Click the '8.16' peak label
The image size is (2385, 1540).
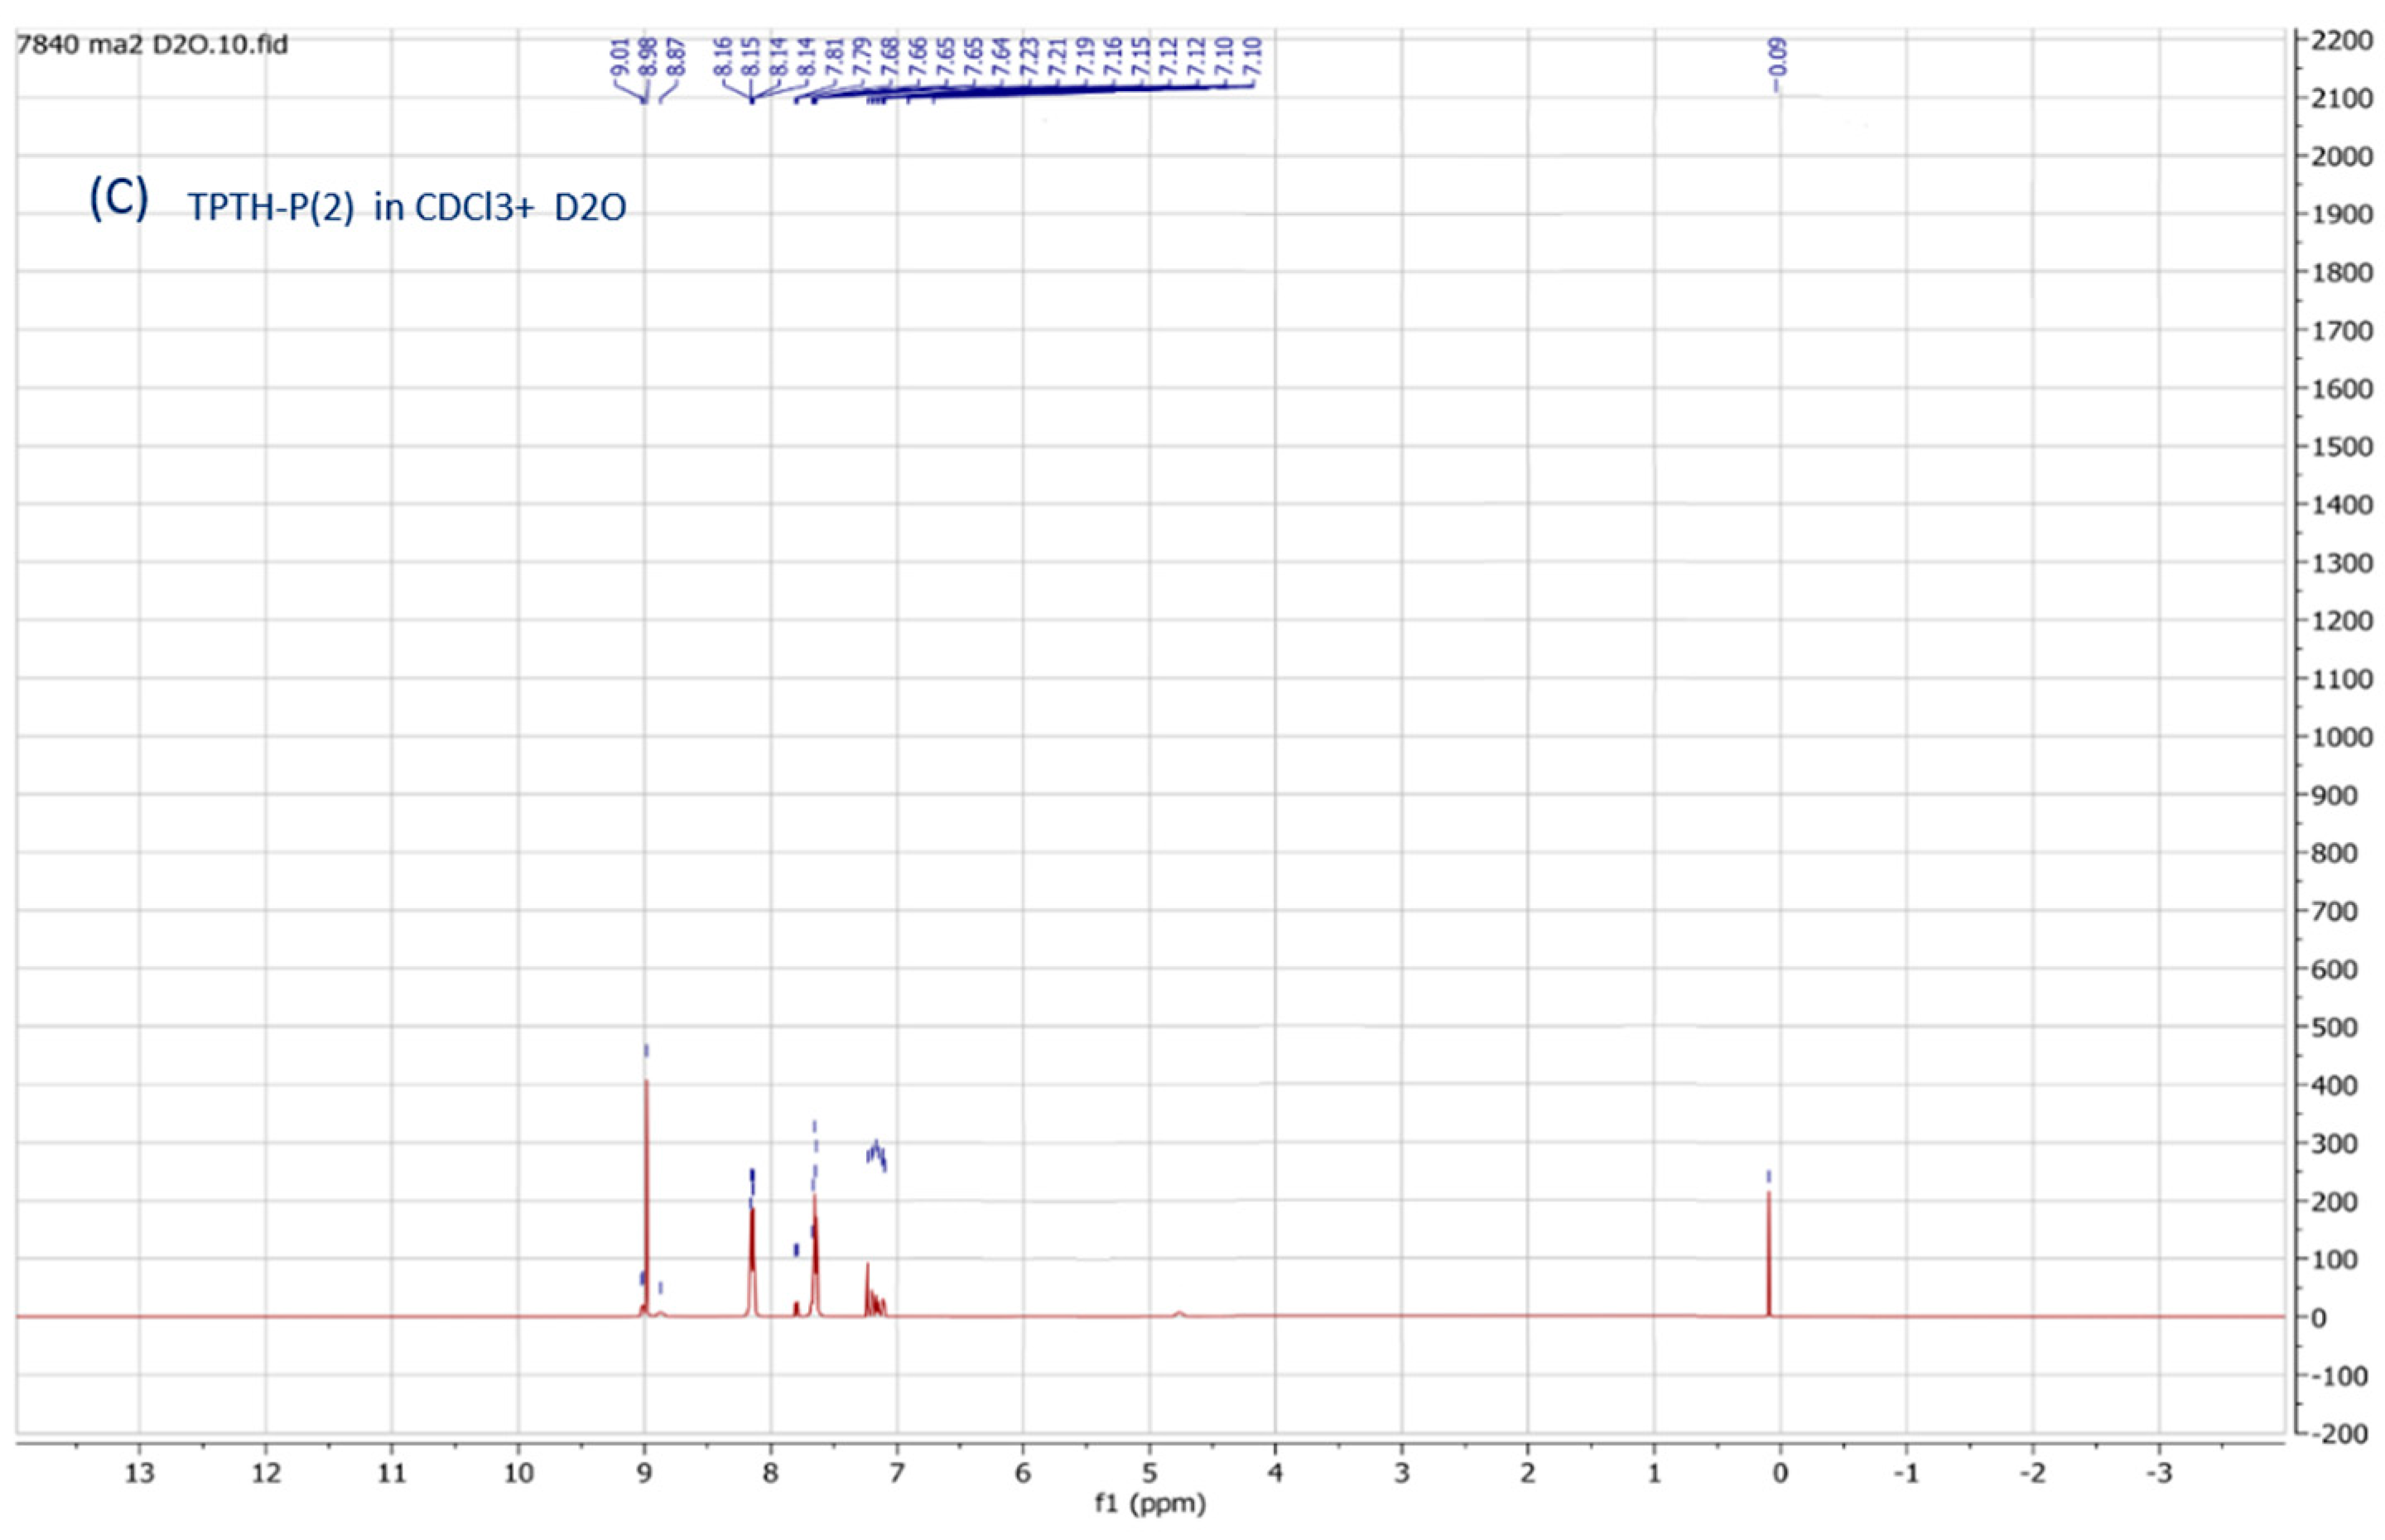[724, 57]
